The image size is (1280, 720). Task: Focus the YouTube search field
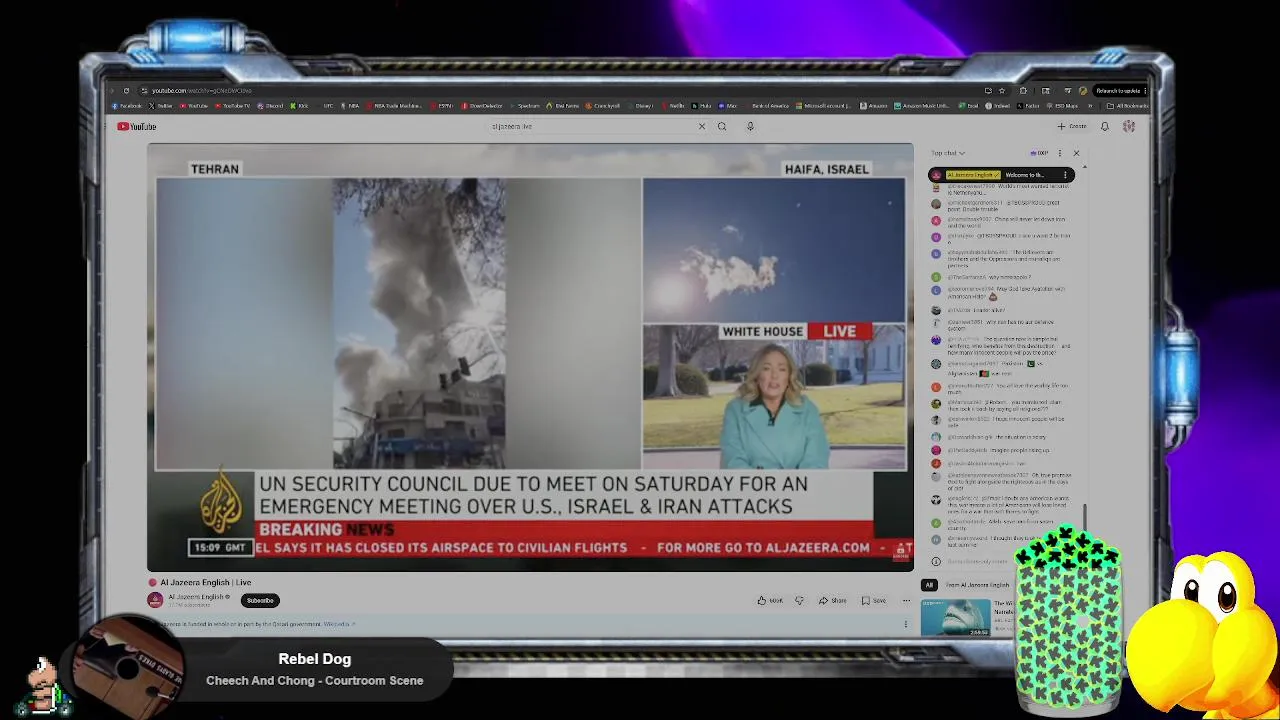[x=590, y=126]
